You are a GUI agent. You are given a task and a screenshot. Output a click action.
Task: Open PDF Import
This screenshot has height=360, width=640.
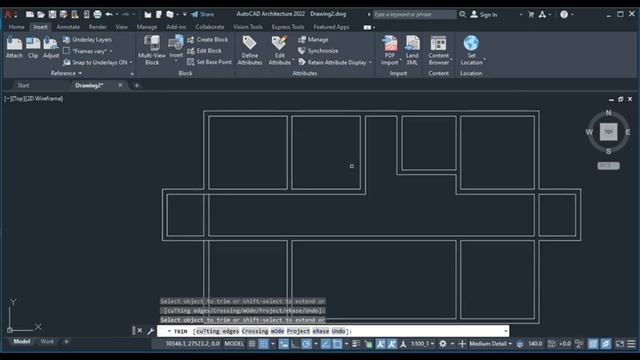tap(390, 50)
